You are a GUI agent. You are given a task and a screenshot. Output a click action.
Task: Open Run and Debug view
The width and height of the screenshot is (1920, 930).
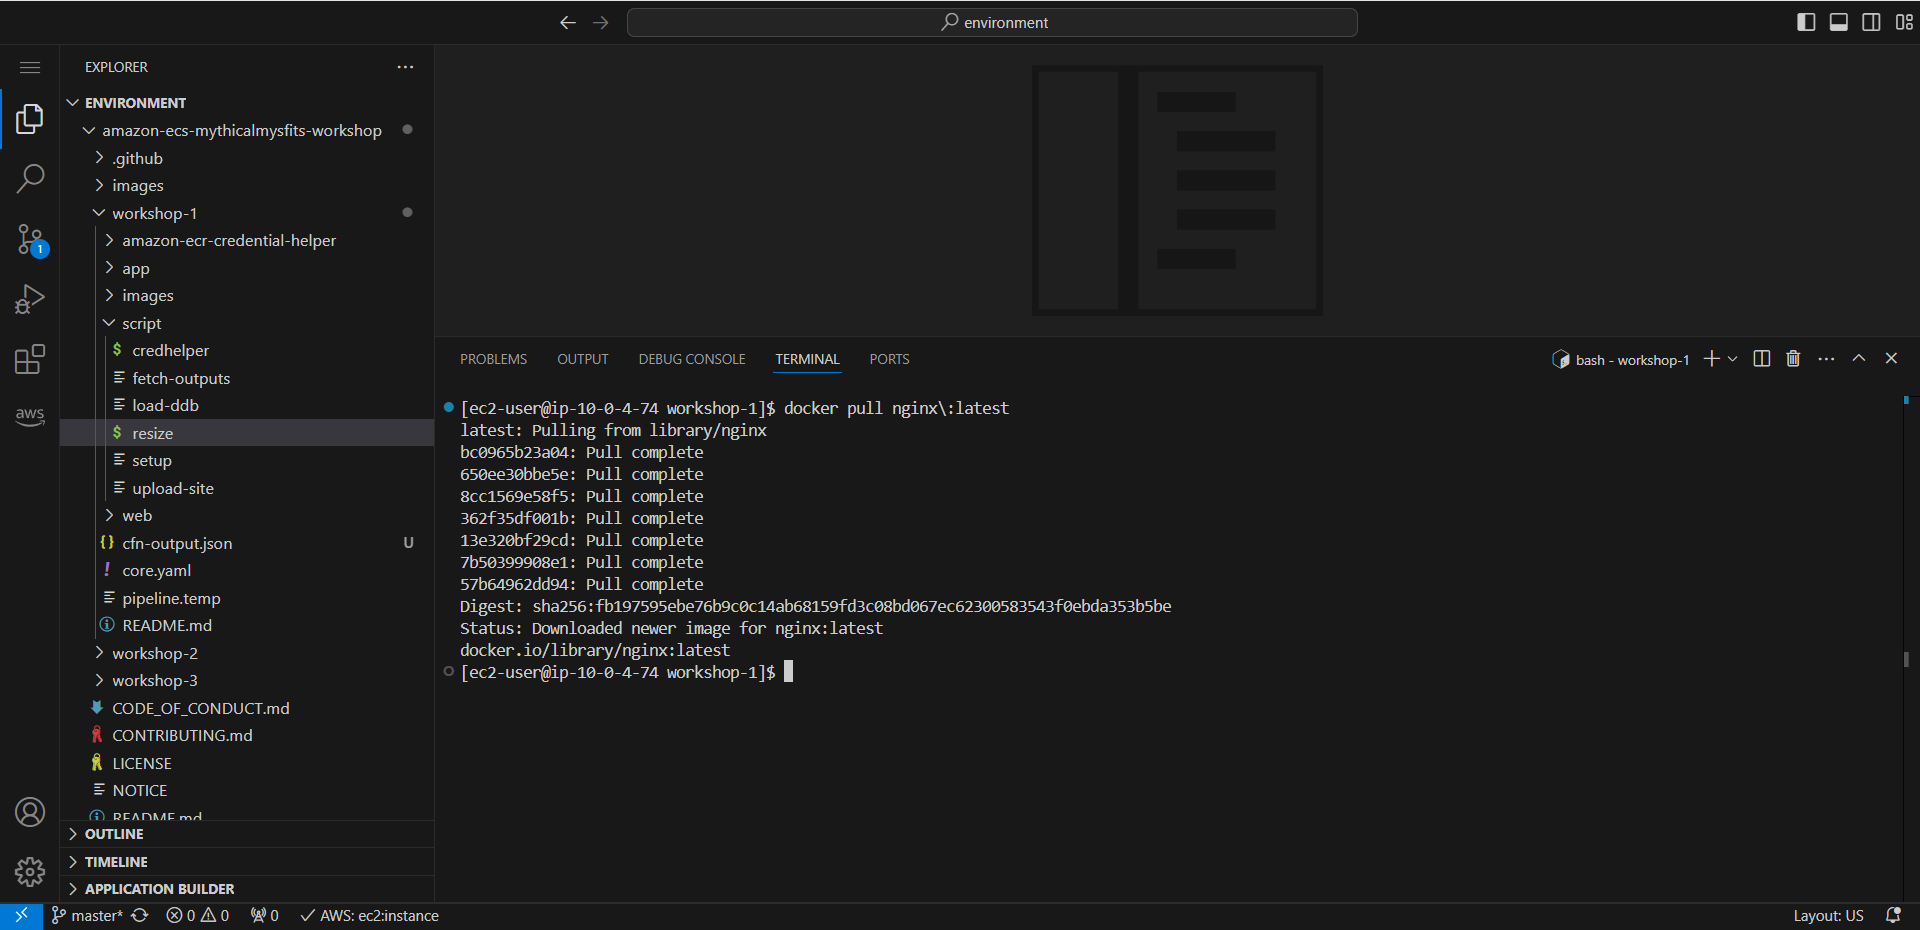(x=30, y=299)
